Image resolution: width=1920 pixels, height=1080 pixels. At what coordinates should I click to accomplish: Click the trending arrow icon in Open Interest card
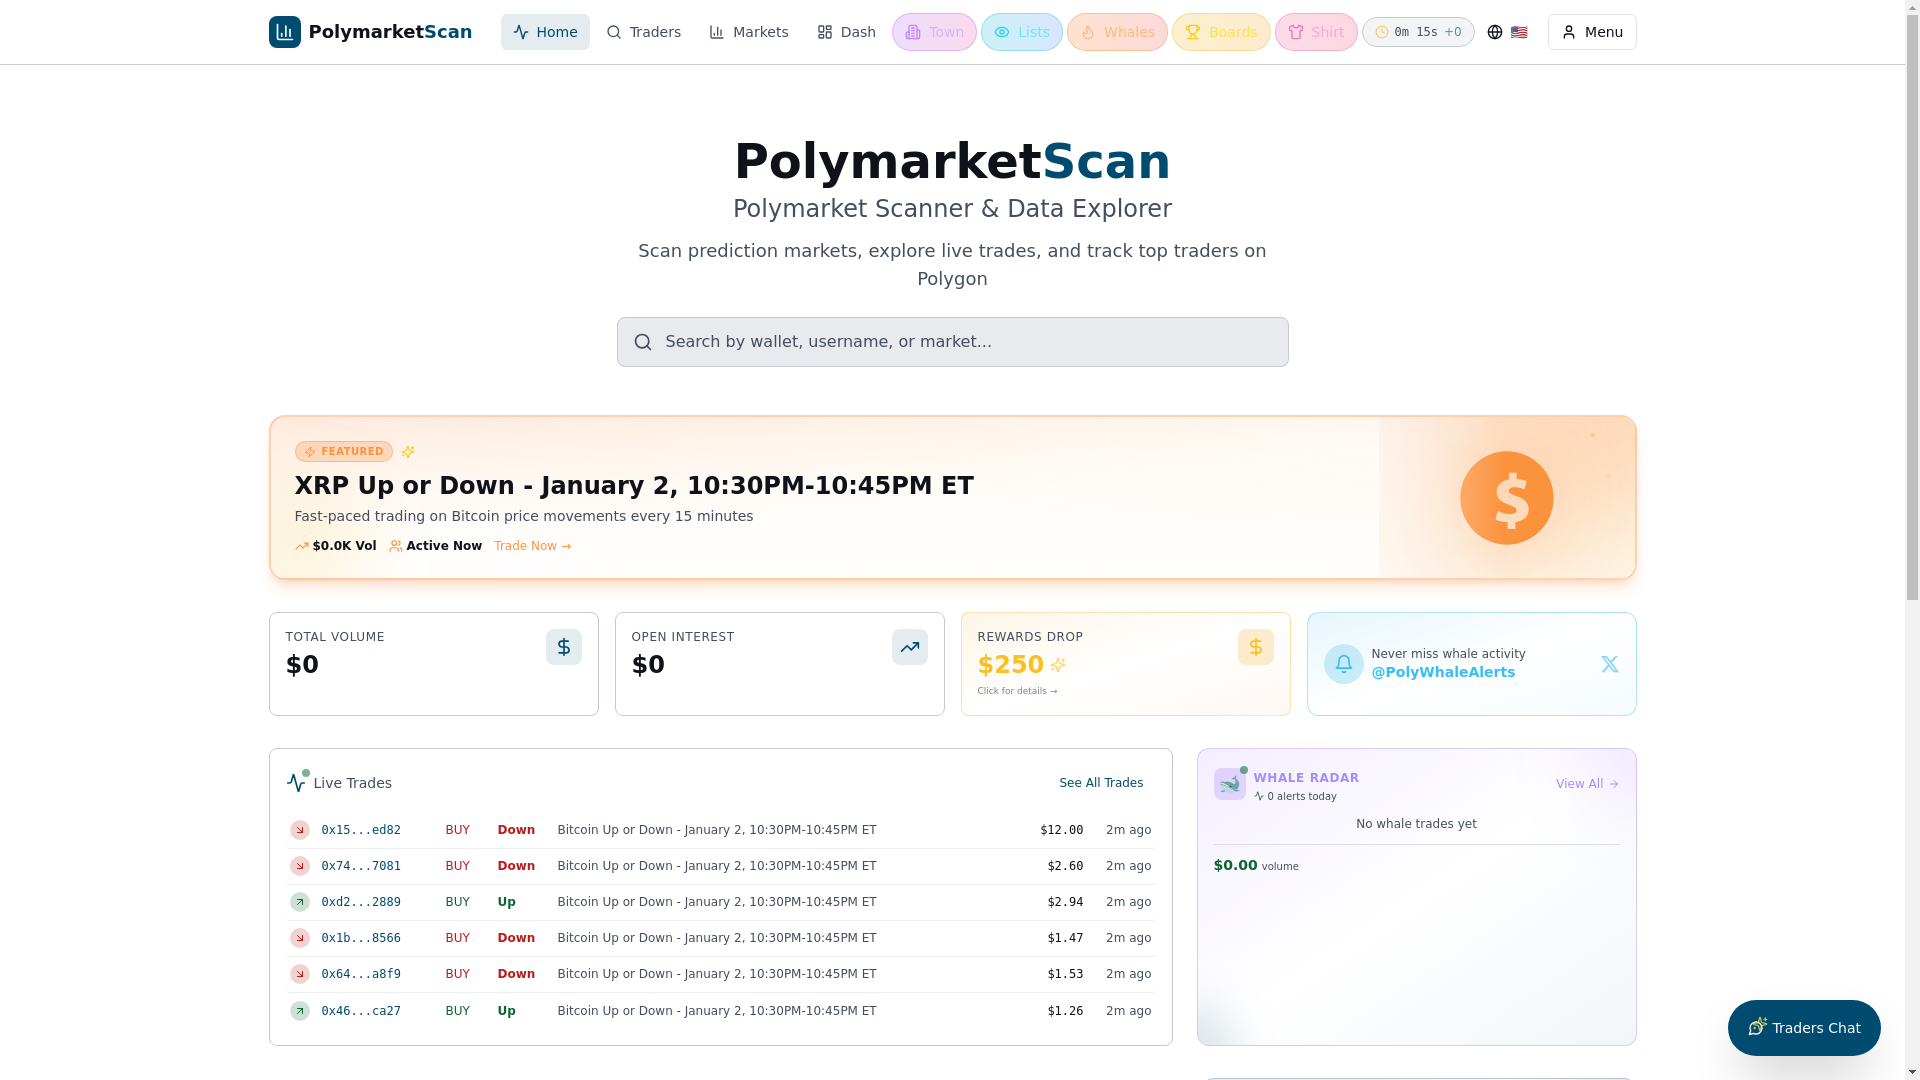[x=910, y=647]
